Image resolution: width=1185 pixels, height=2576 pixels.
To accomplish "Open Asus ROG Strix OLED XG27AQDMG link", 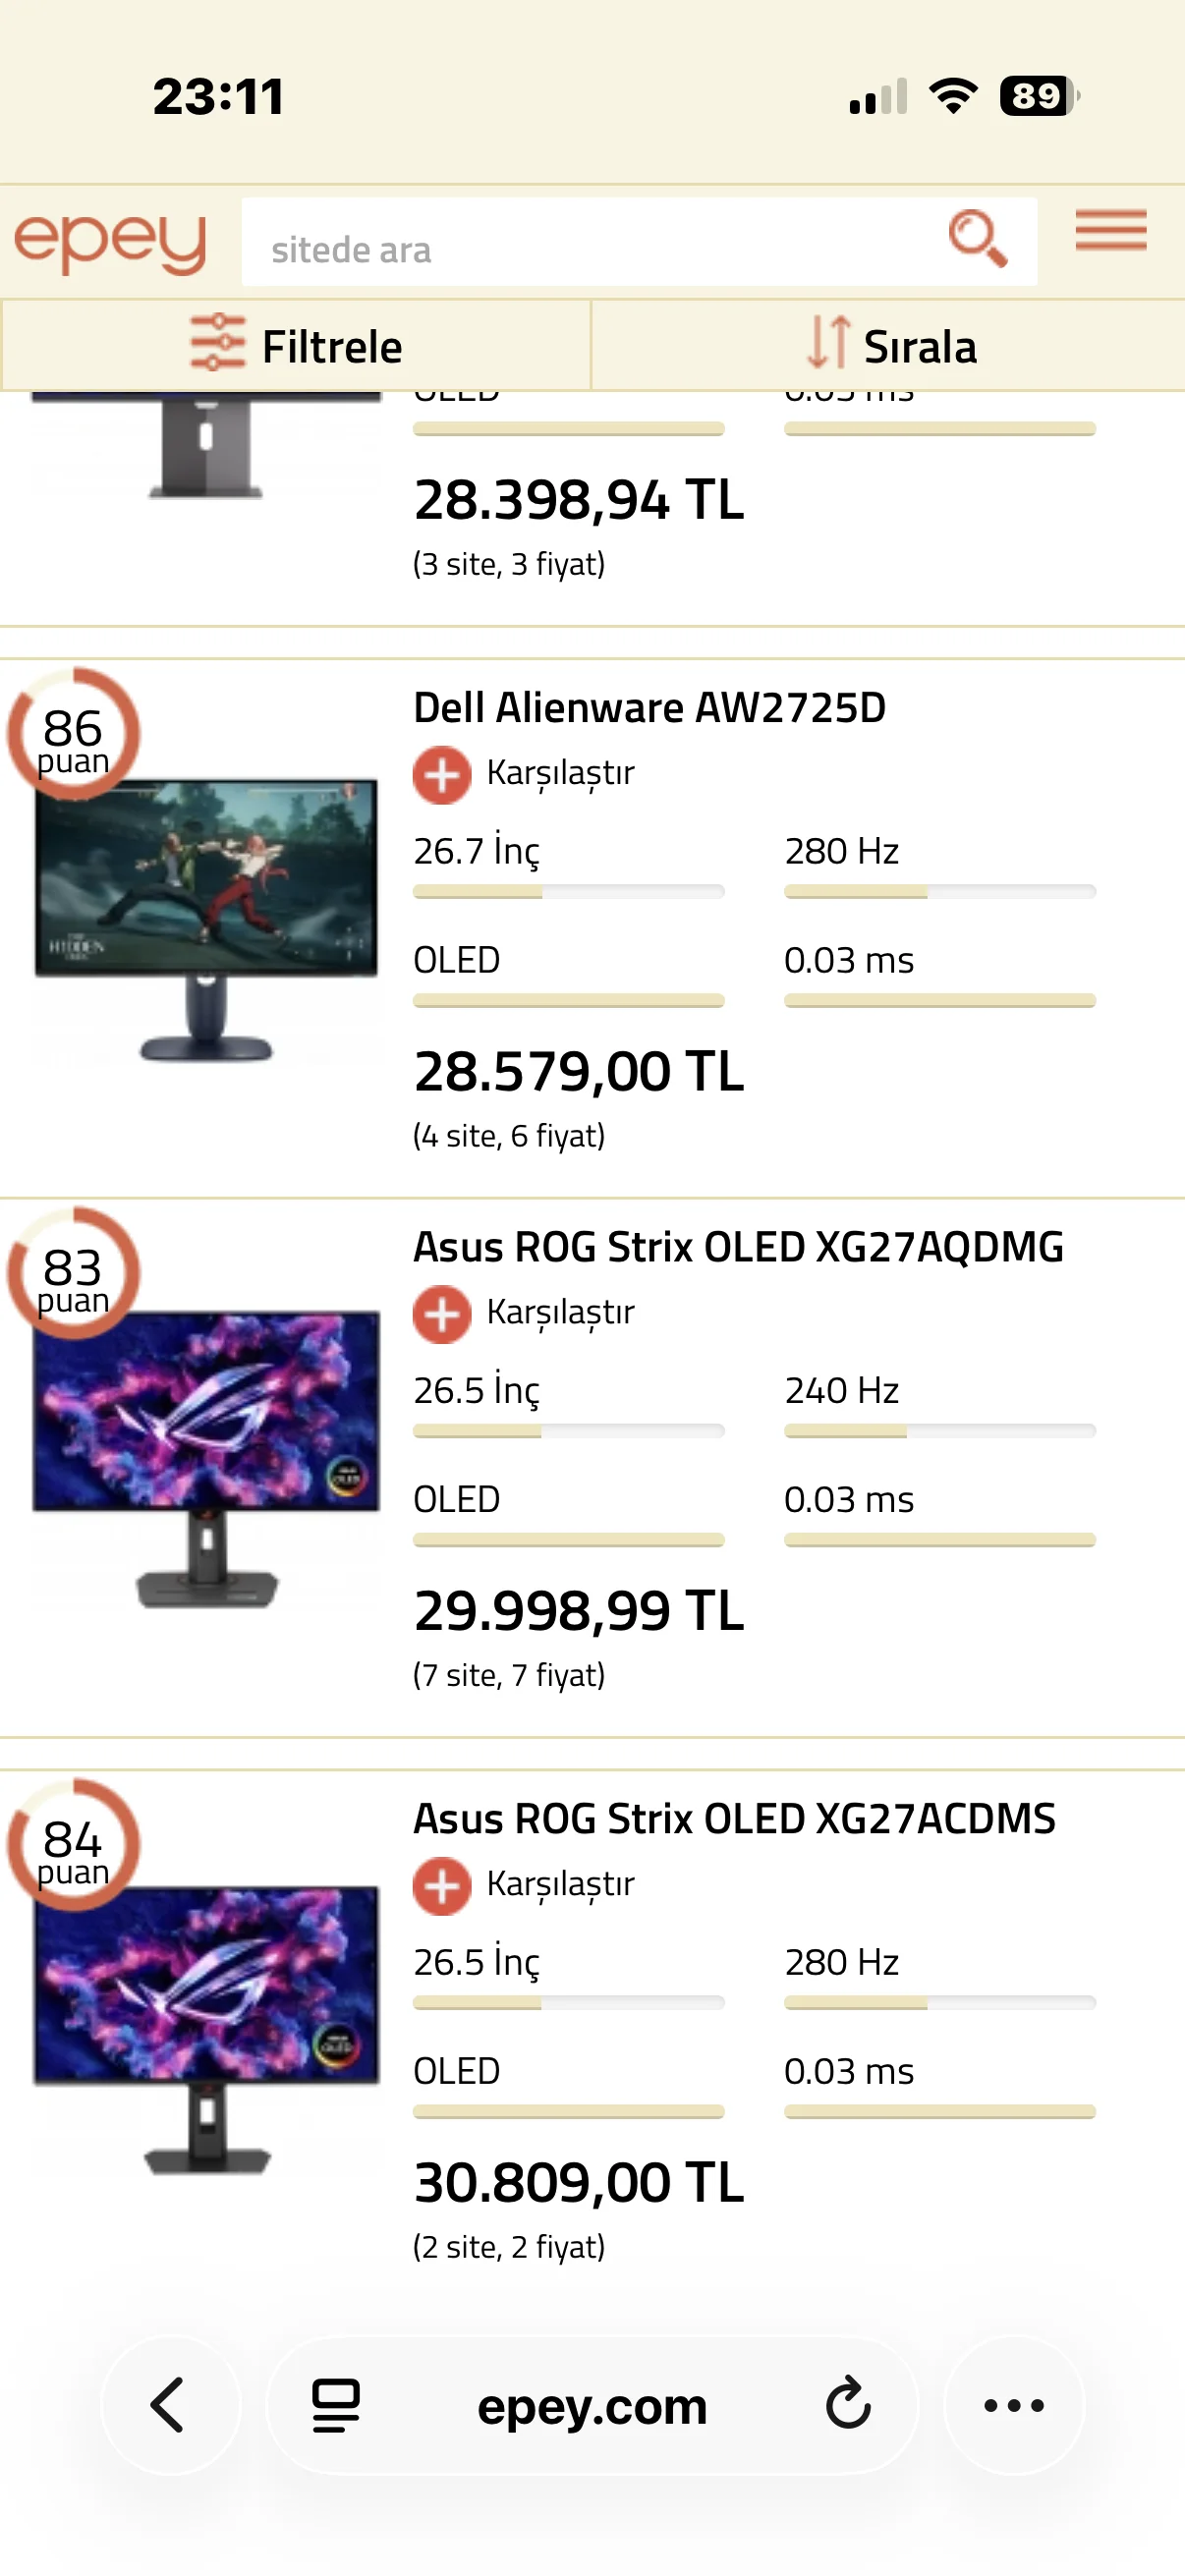I will coord(738,1247).
